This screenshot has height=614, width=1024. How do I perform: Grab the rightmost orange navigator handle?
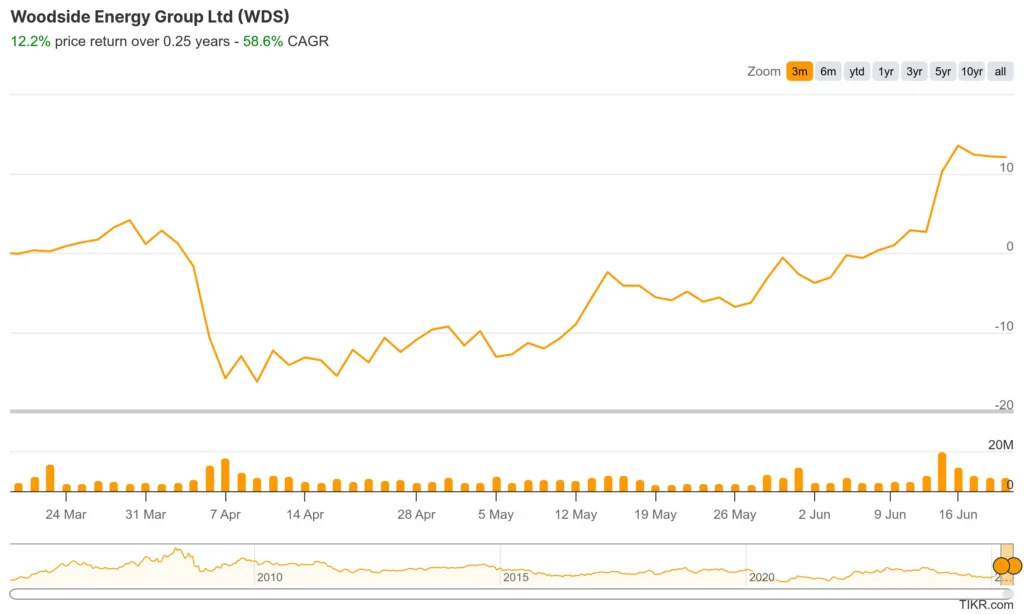[x=1014, y=565]
